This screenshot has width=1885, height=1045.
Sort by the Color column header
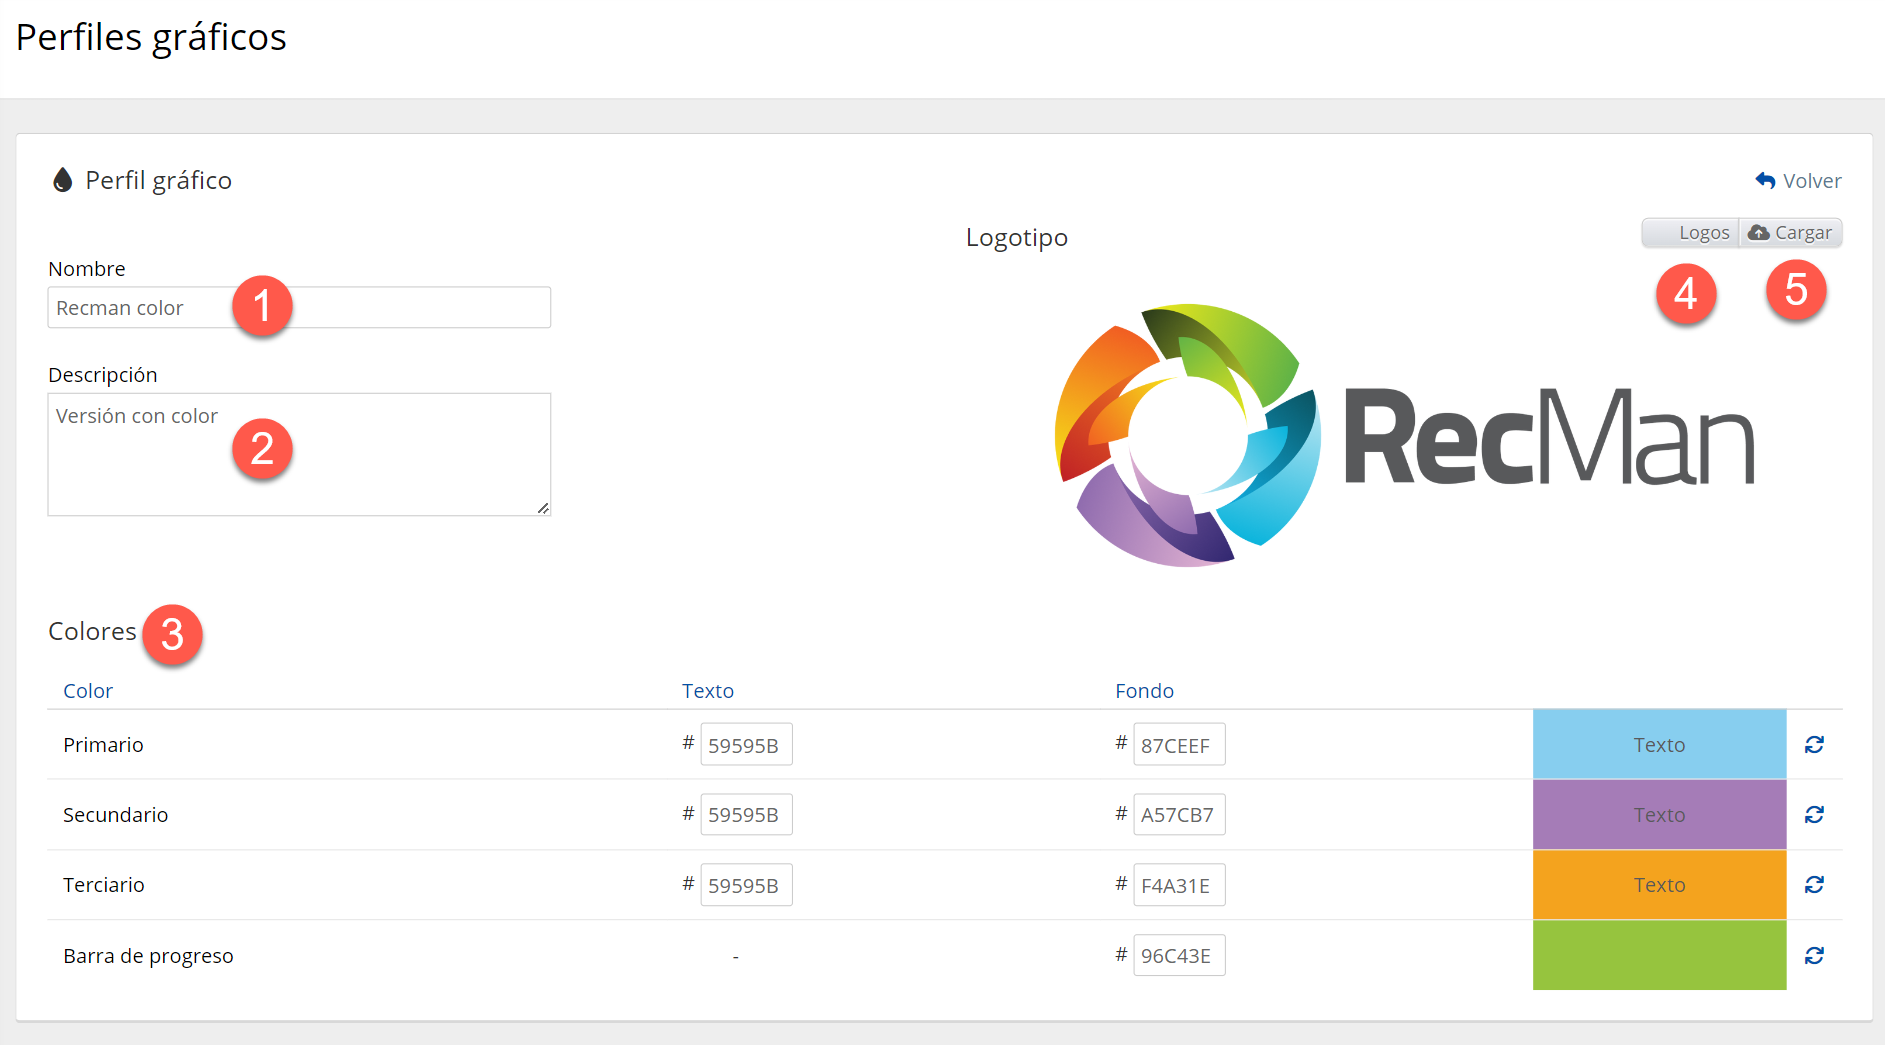click(88, 691)
